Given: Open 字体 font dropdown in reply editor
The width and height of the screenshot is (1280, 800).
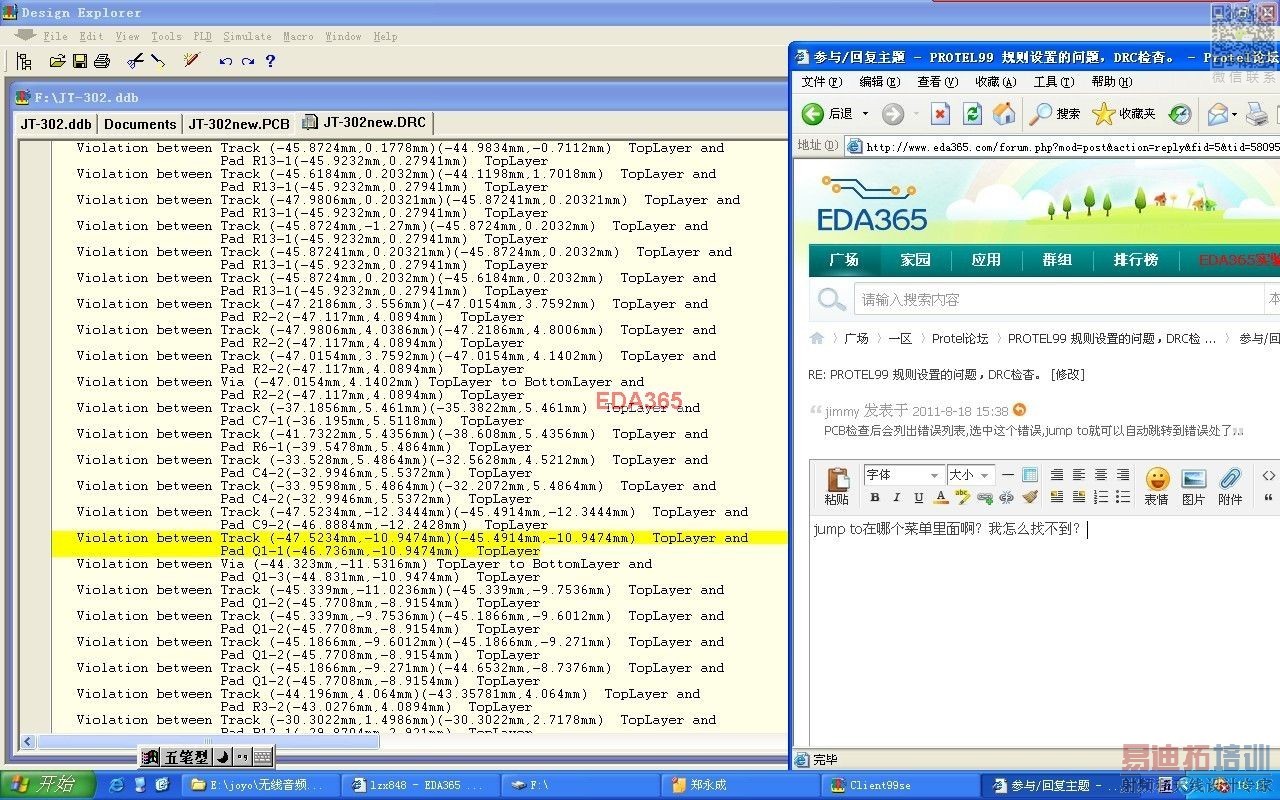Looking at the screenshot, I should [903, 475].
